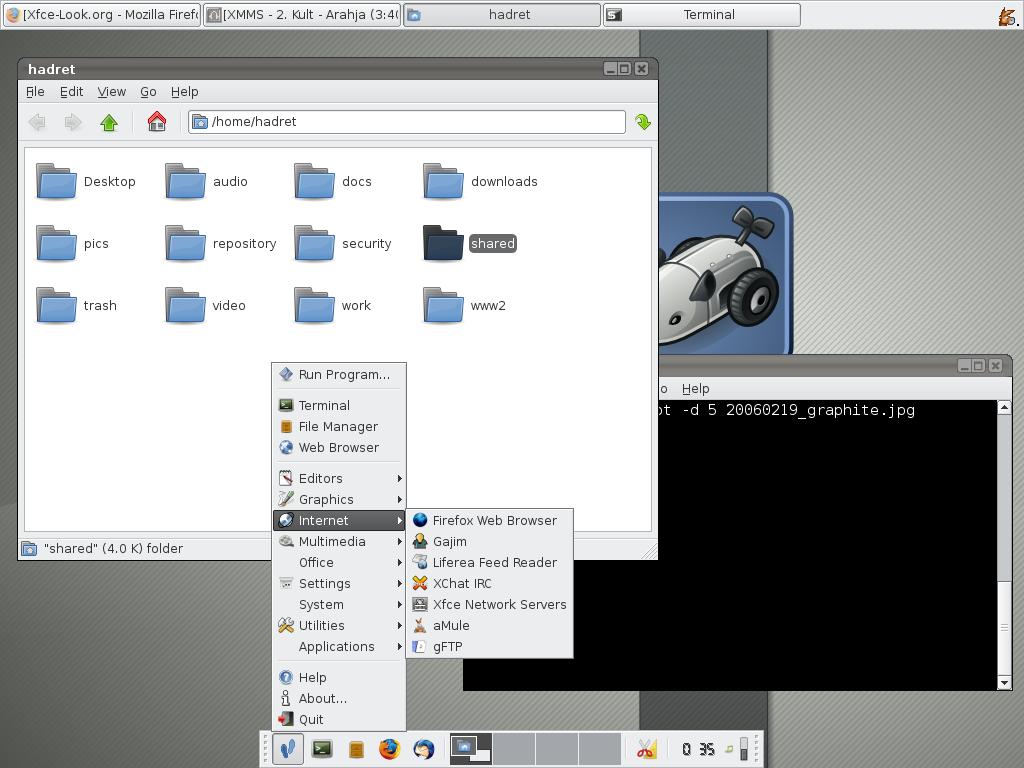Choose Web Browser in the Xfce menu
The image size is (1024, 768).
pyautogui.click(x=340, y=447)
